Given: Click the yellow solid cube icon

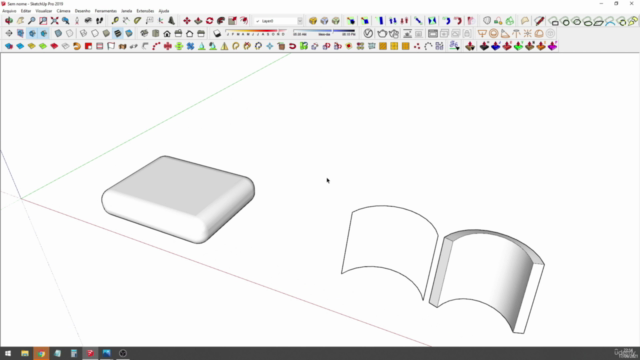Looking at the screenshot, I should tap(313, 20).
